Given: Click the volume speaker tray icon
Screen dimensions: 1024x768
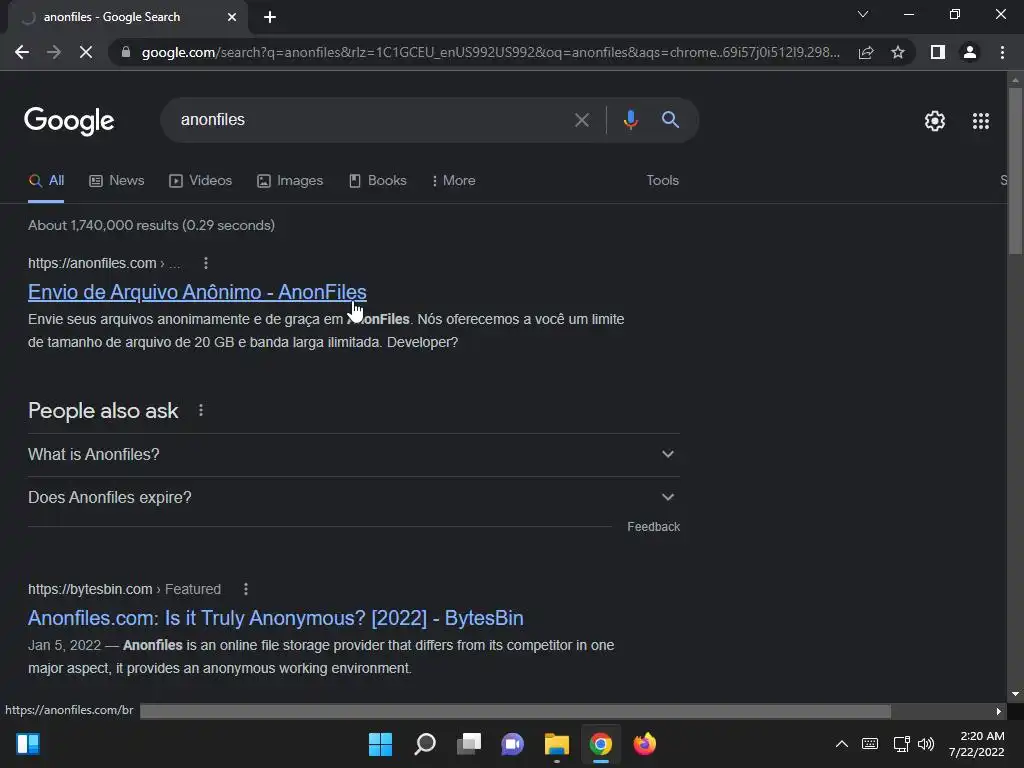Looking at the screenshot, I should click(926, 744).
